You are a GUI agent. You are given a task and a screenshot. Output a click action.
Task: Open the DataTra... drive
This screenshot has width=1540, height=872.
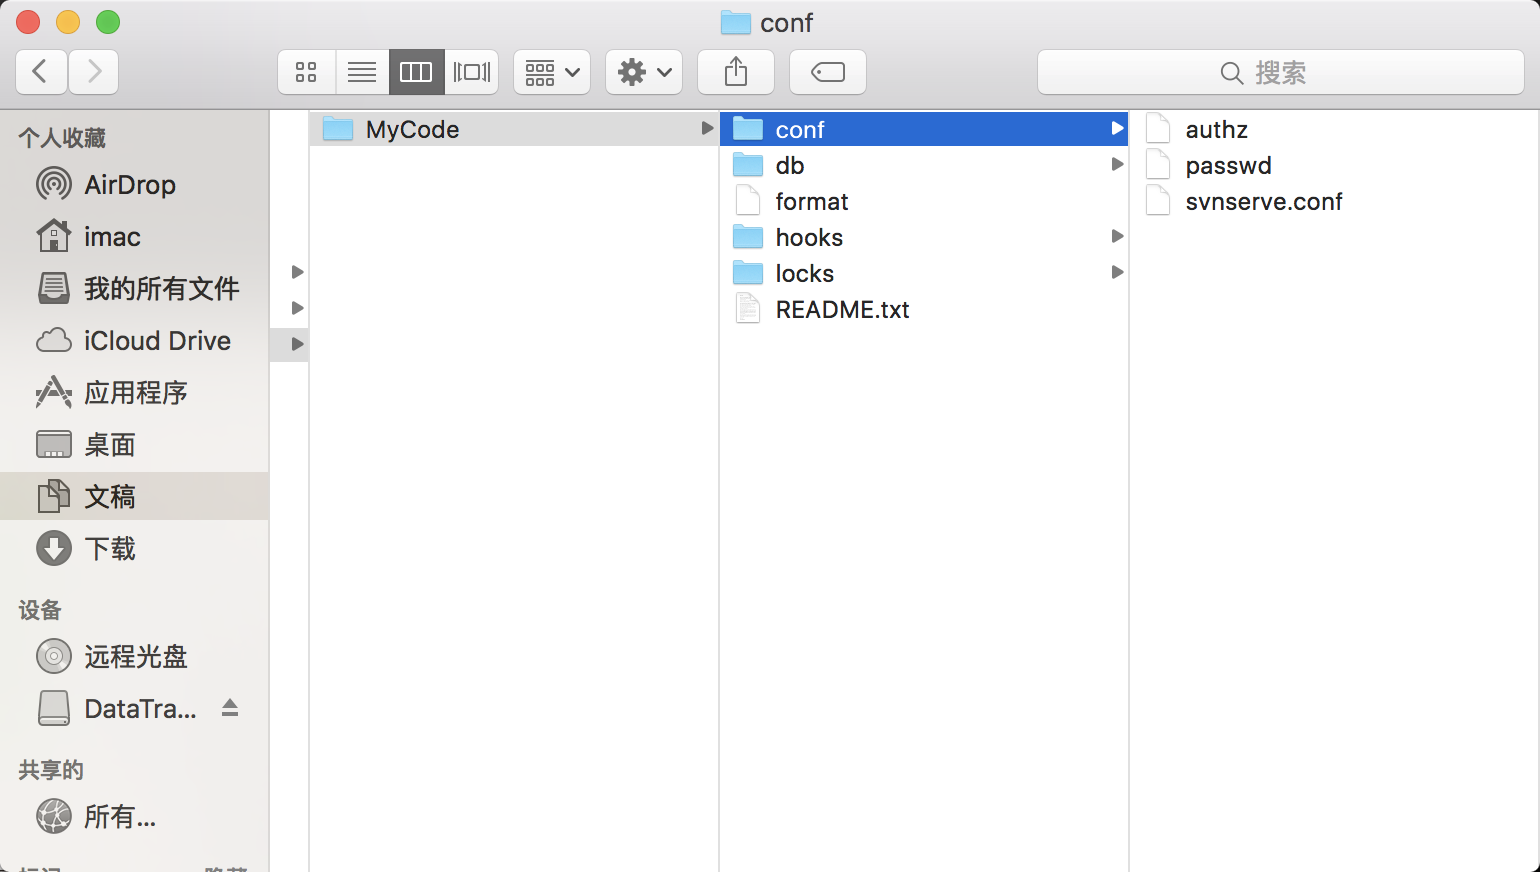134,709
